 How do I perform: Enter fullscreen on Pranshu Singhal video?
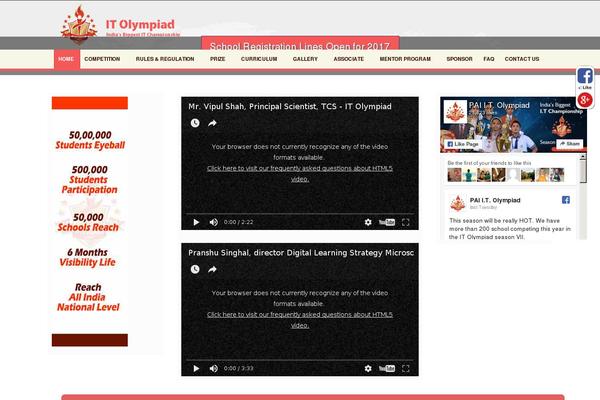point(406,368)
